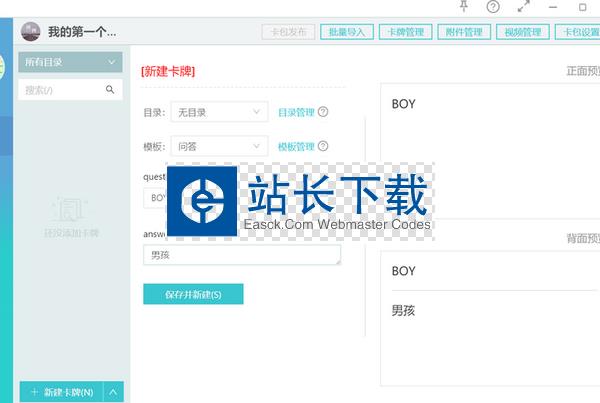Click the 新建卡牌(N) button
This screenshot has width=600, height=403.
[x=61, y=392]
